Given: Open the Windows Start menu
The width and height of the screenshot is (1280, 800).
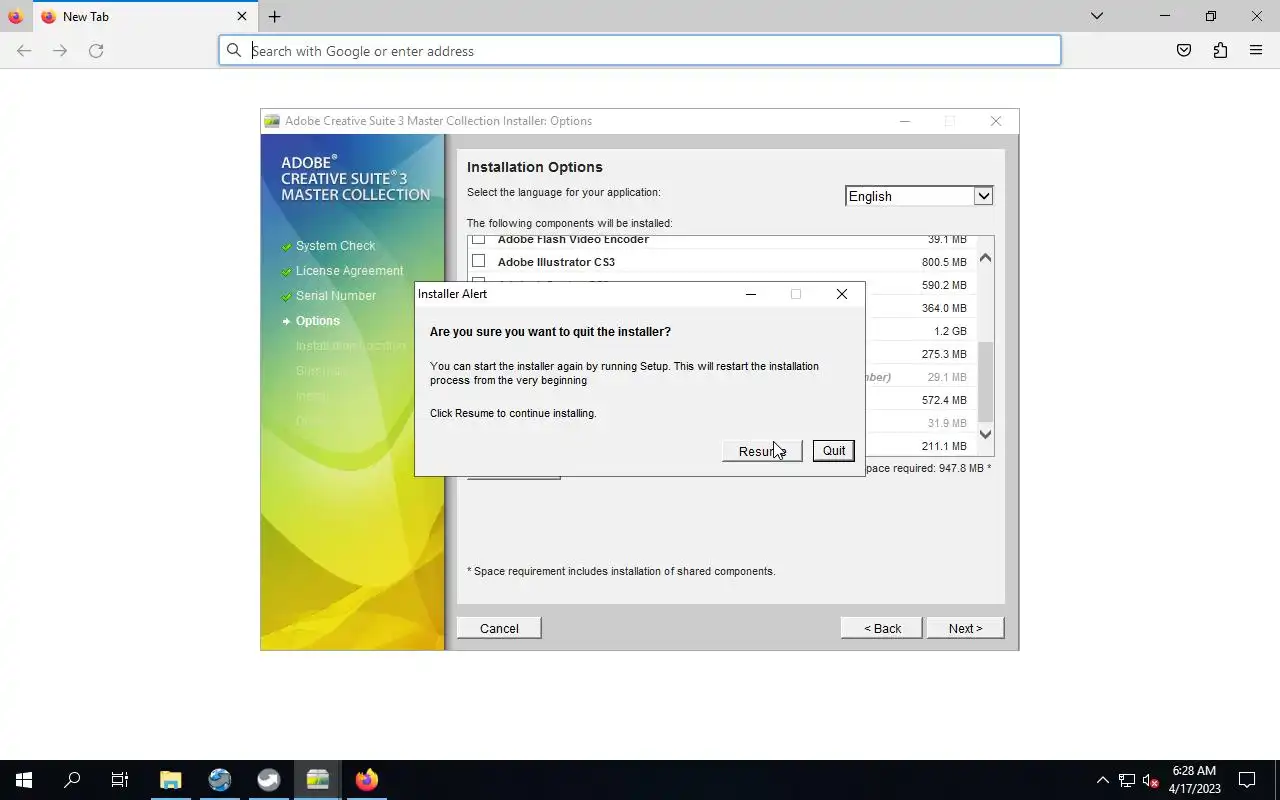Looking at the screenshot, I should tap(24, 780).
